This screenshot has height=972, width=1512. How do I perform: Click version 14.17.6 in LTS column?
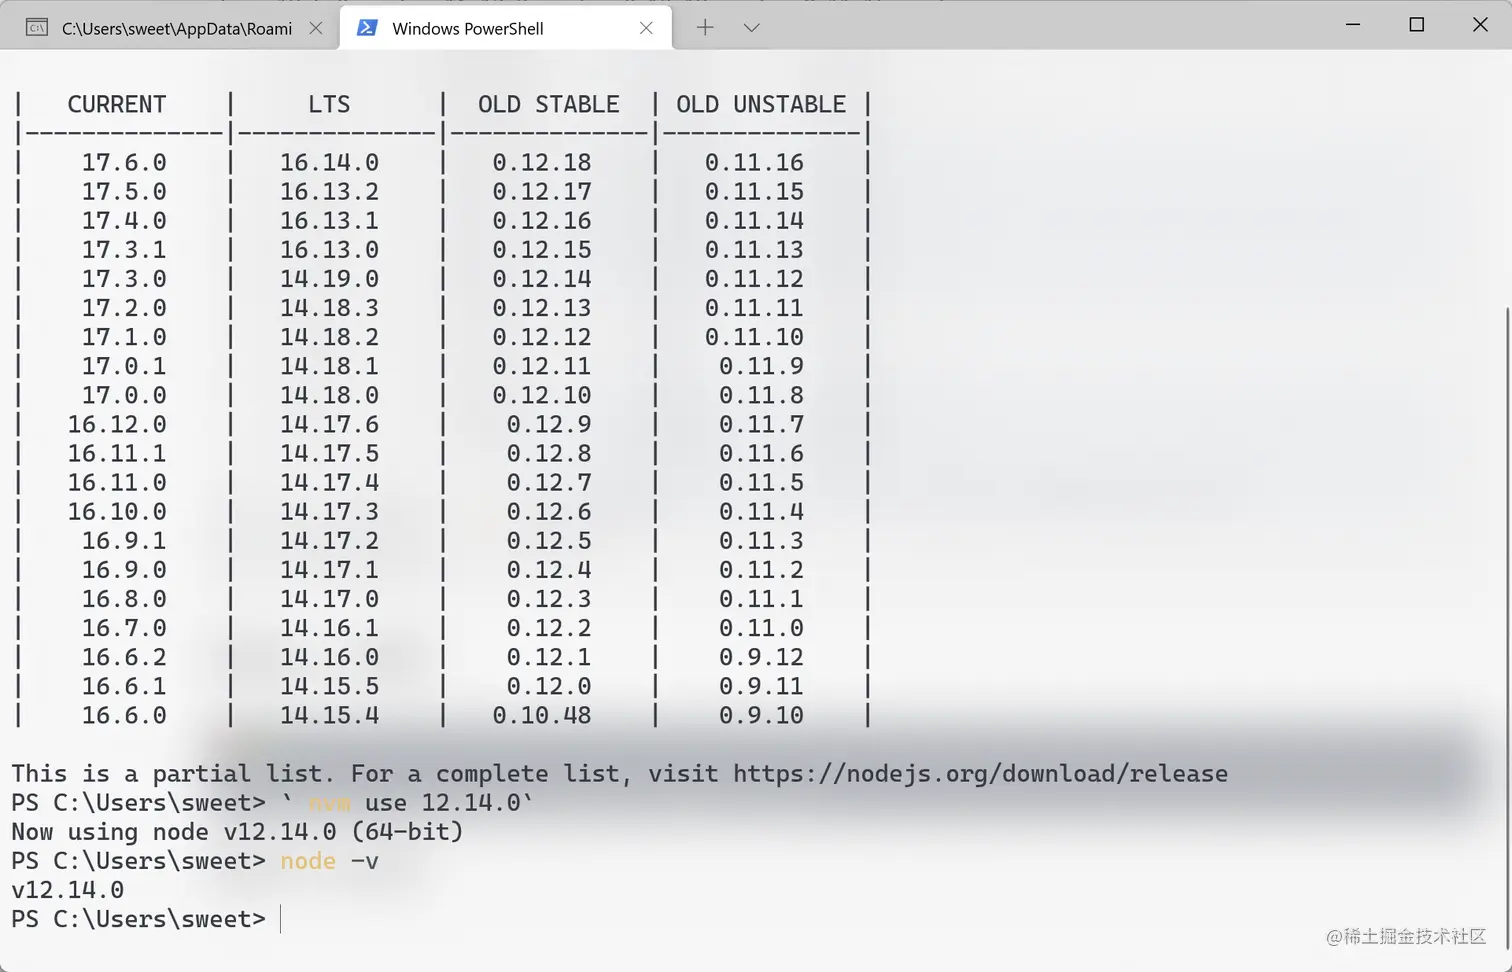tap(329, 424)
